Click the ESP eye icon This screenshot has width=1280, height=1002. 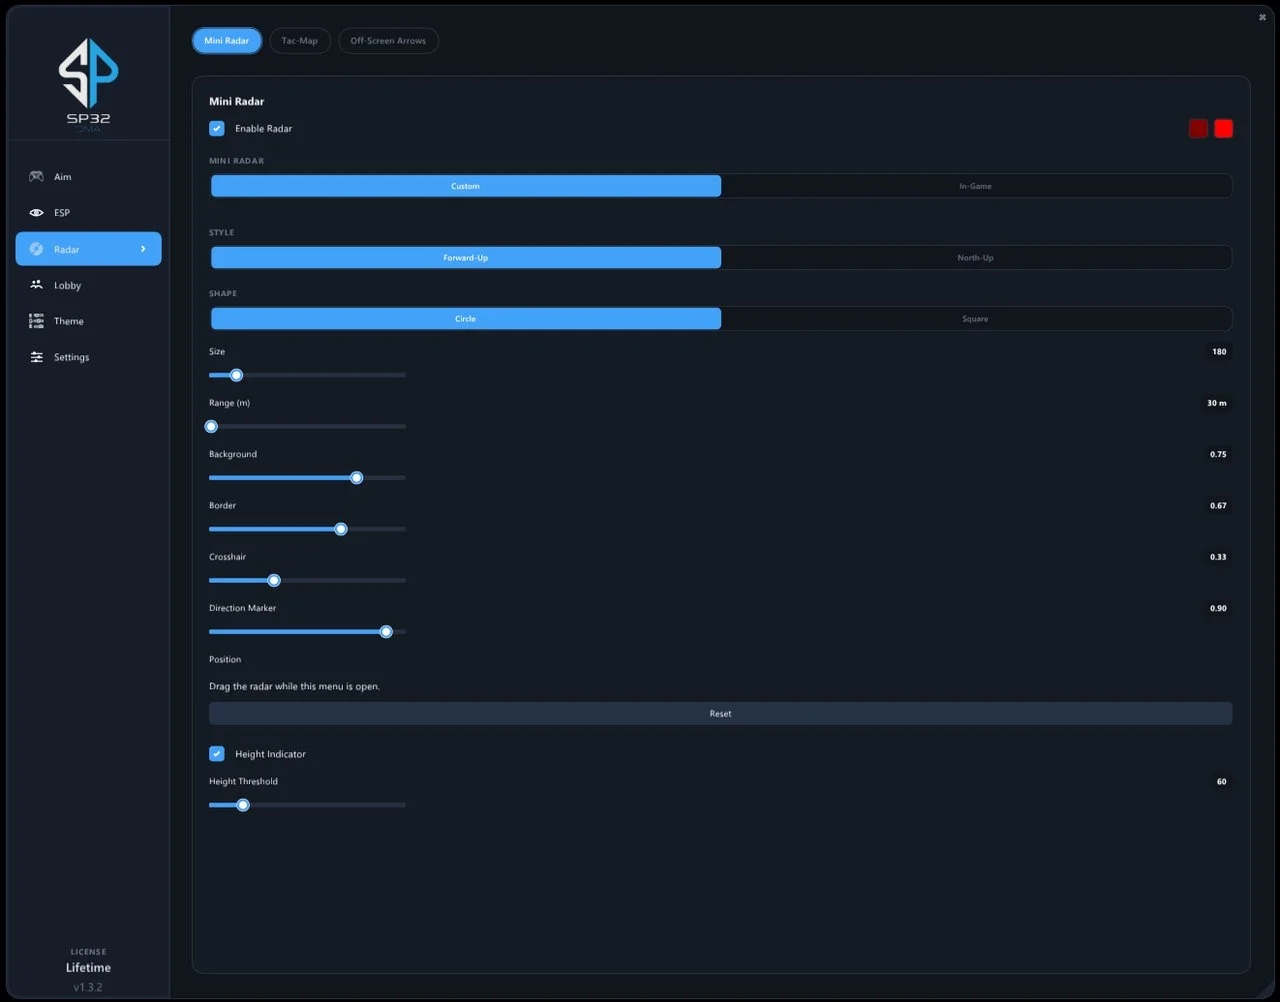point(36,213)
